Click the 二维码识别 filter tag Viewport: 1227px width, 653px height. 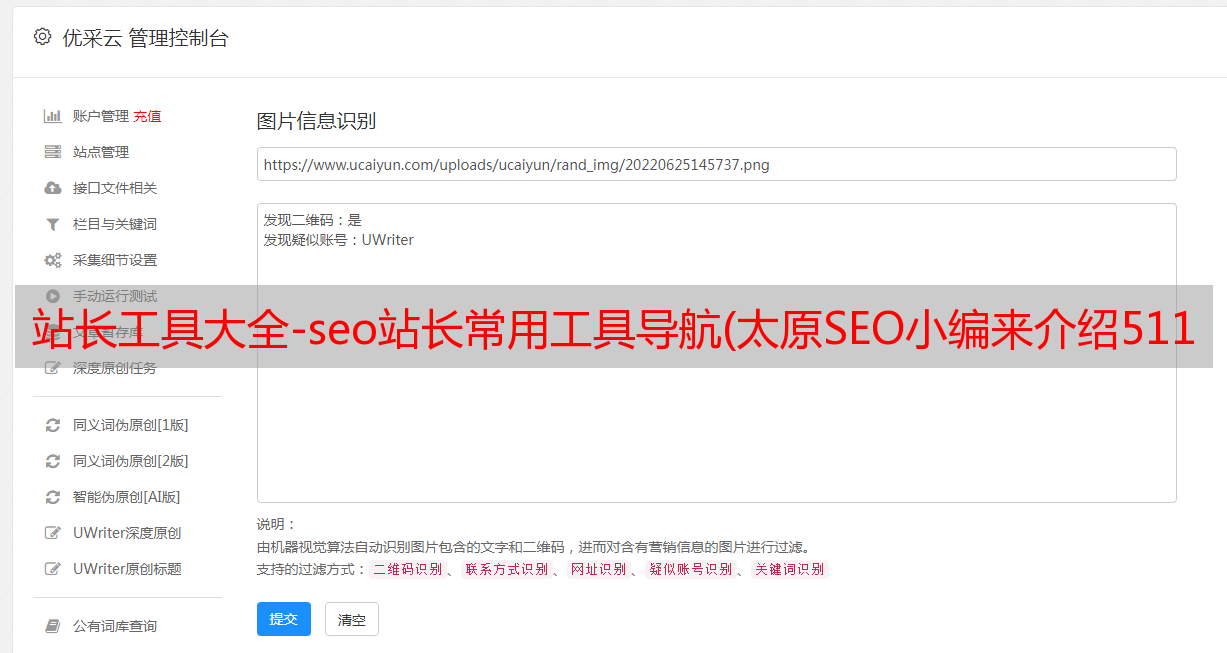coord(407,569)
